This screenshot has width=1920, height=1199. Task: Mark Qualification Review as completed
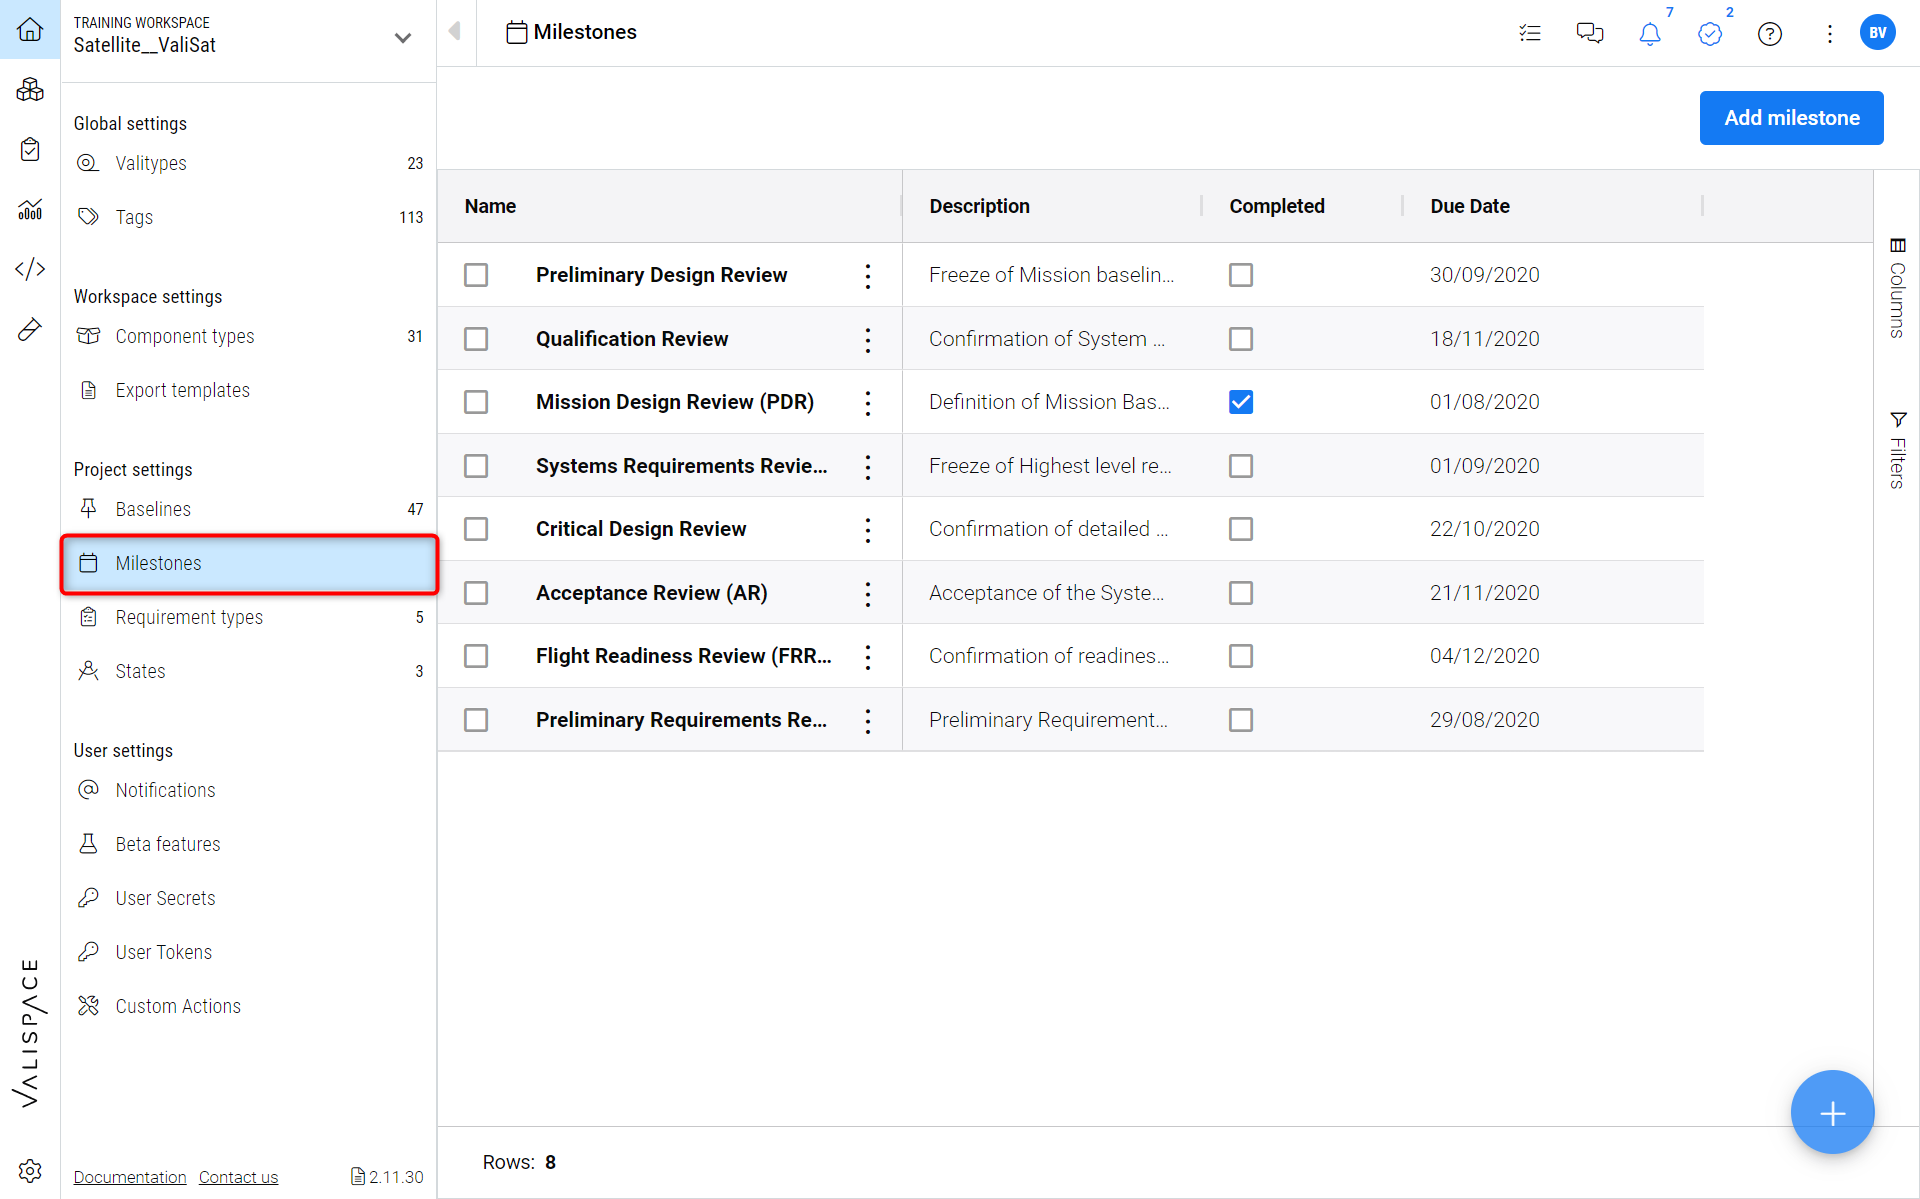[1241, 339]
